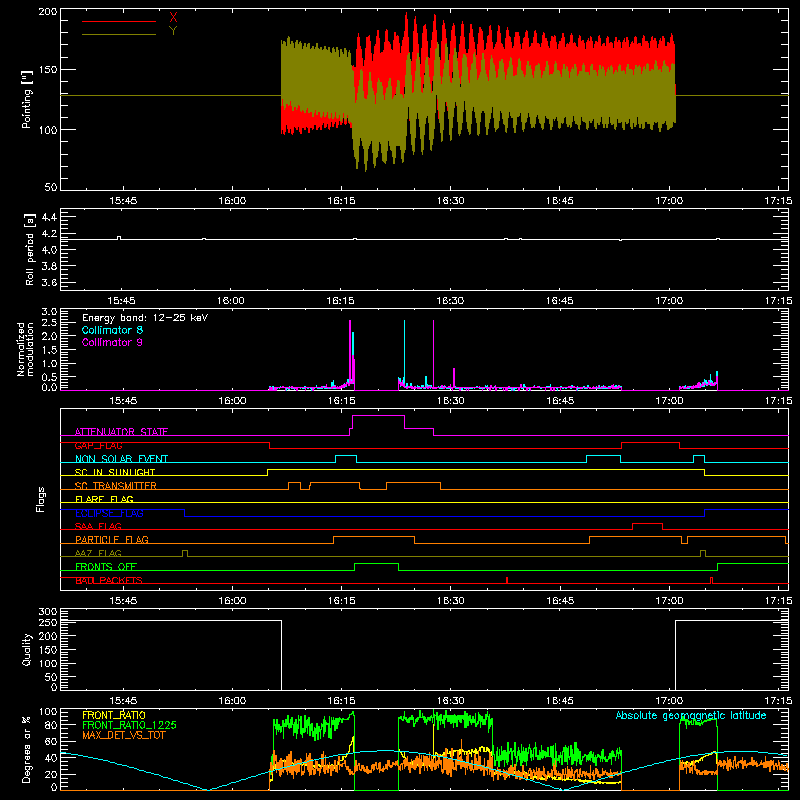Click the olive Y legend line sample
Viewport: 800px width, 800px height.
coord(119,34)
